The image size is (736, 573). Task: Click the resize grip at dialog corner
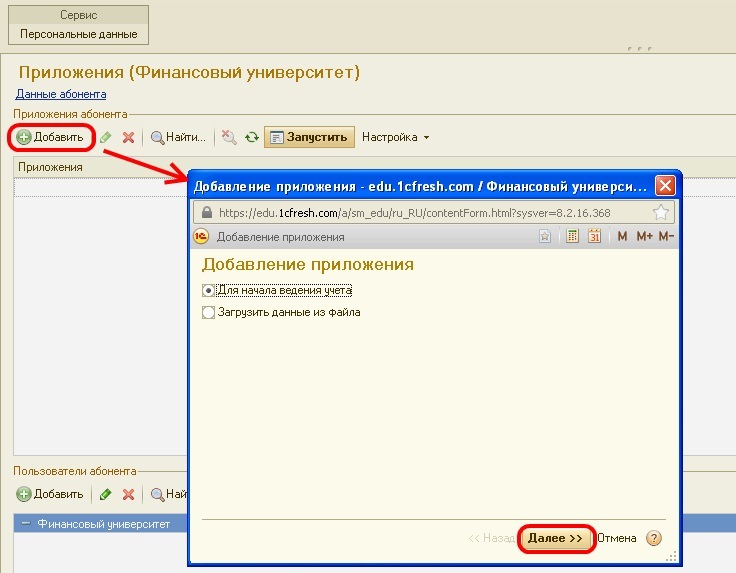672,556
